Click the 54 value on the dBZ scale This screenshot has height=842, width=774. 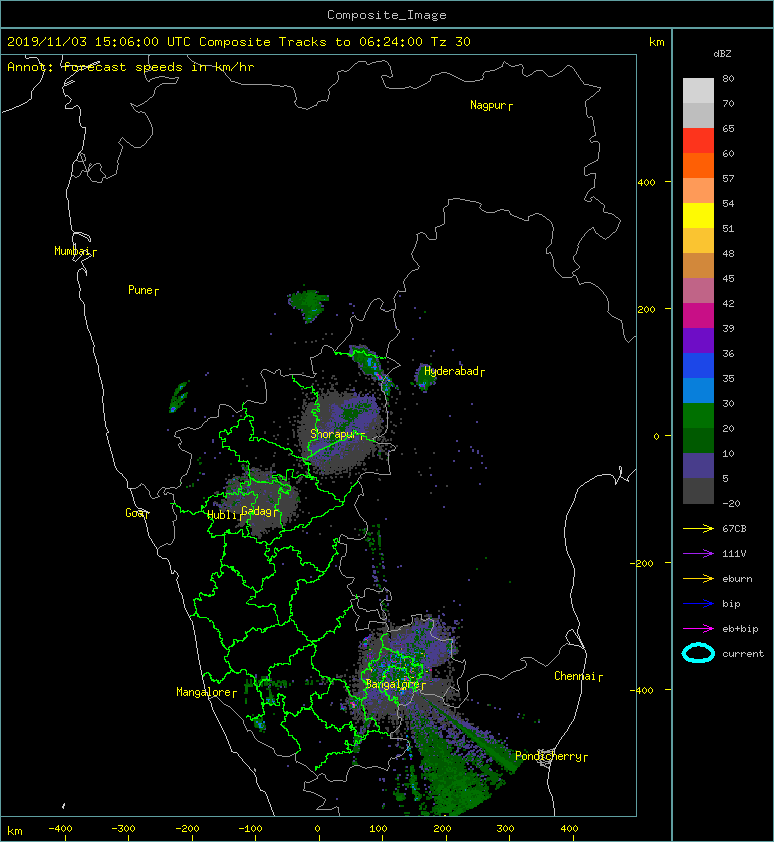tap(728, 204)
